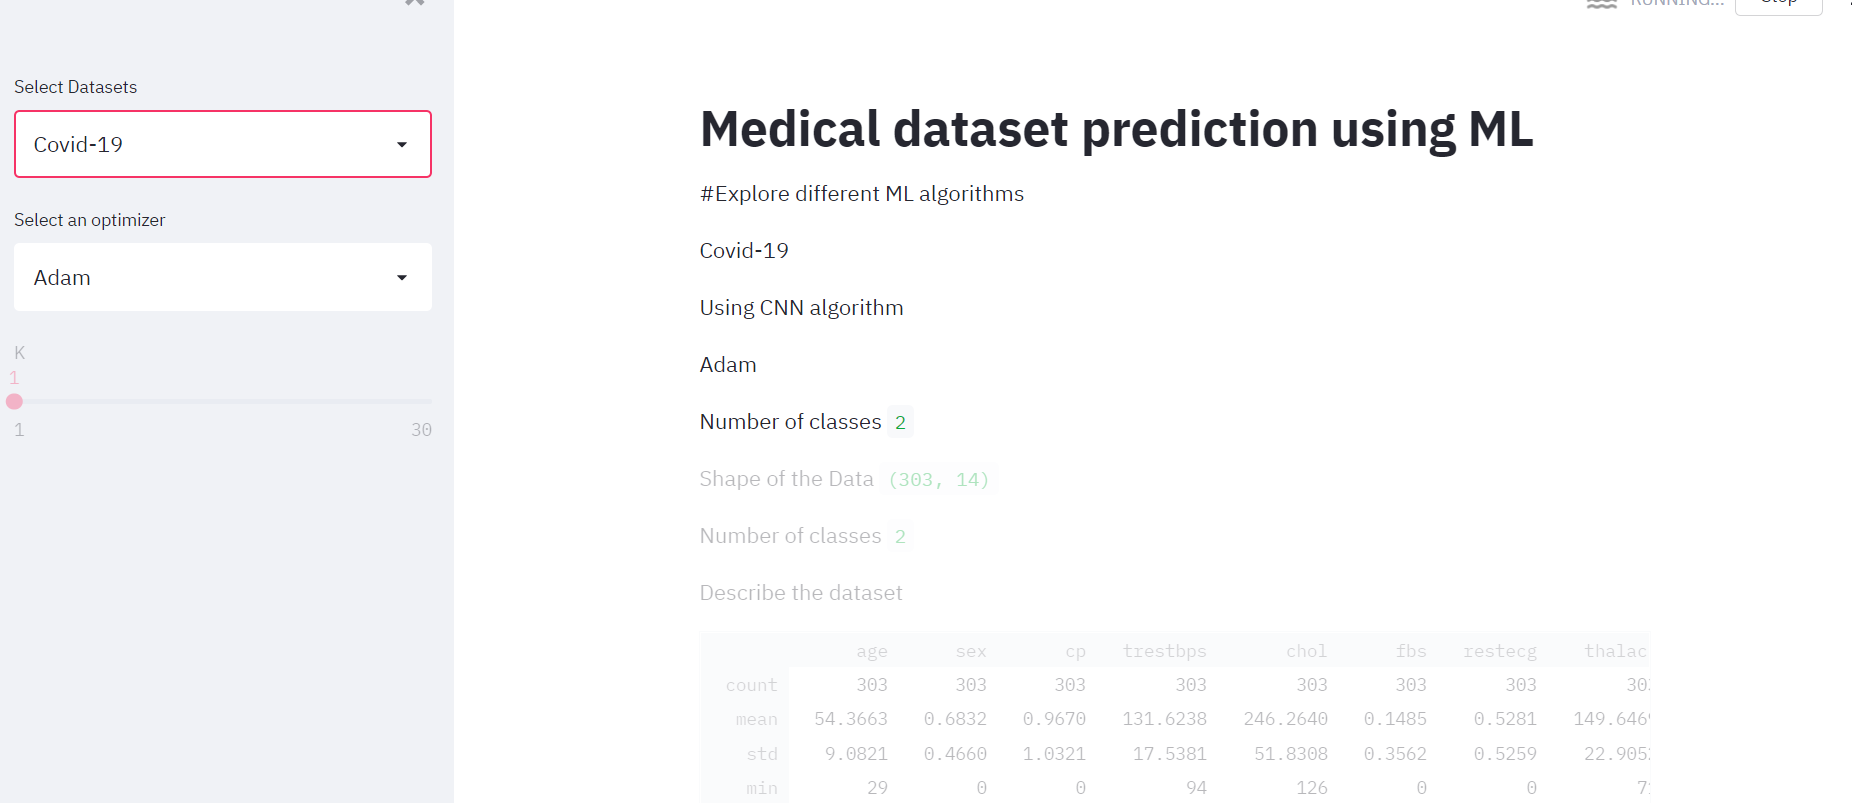Set K slider near maximum 30

[428, 401]
